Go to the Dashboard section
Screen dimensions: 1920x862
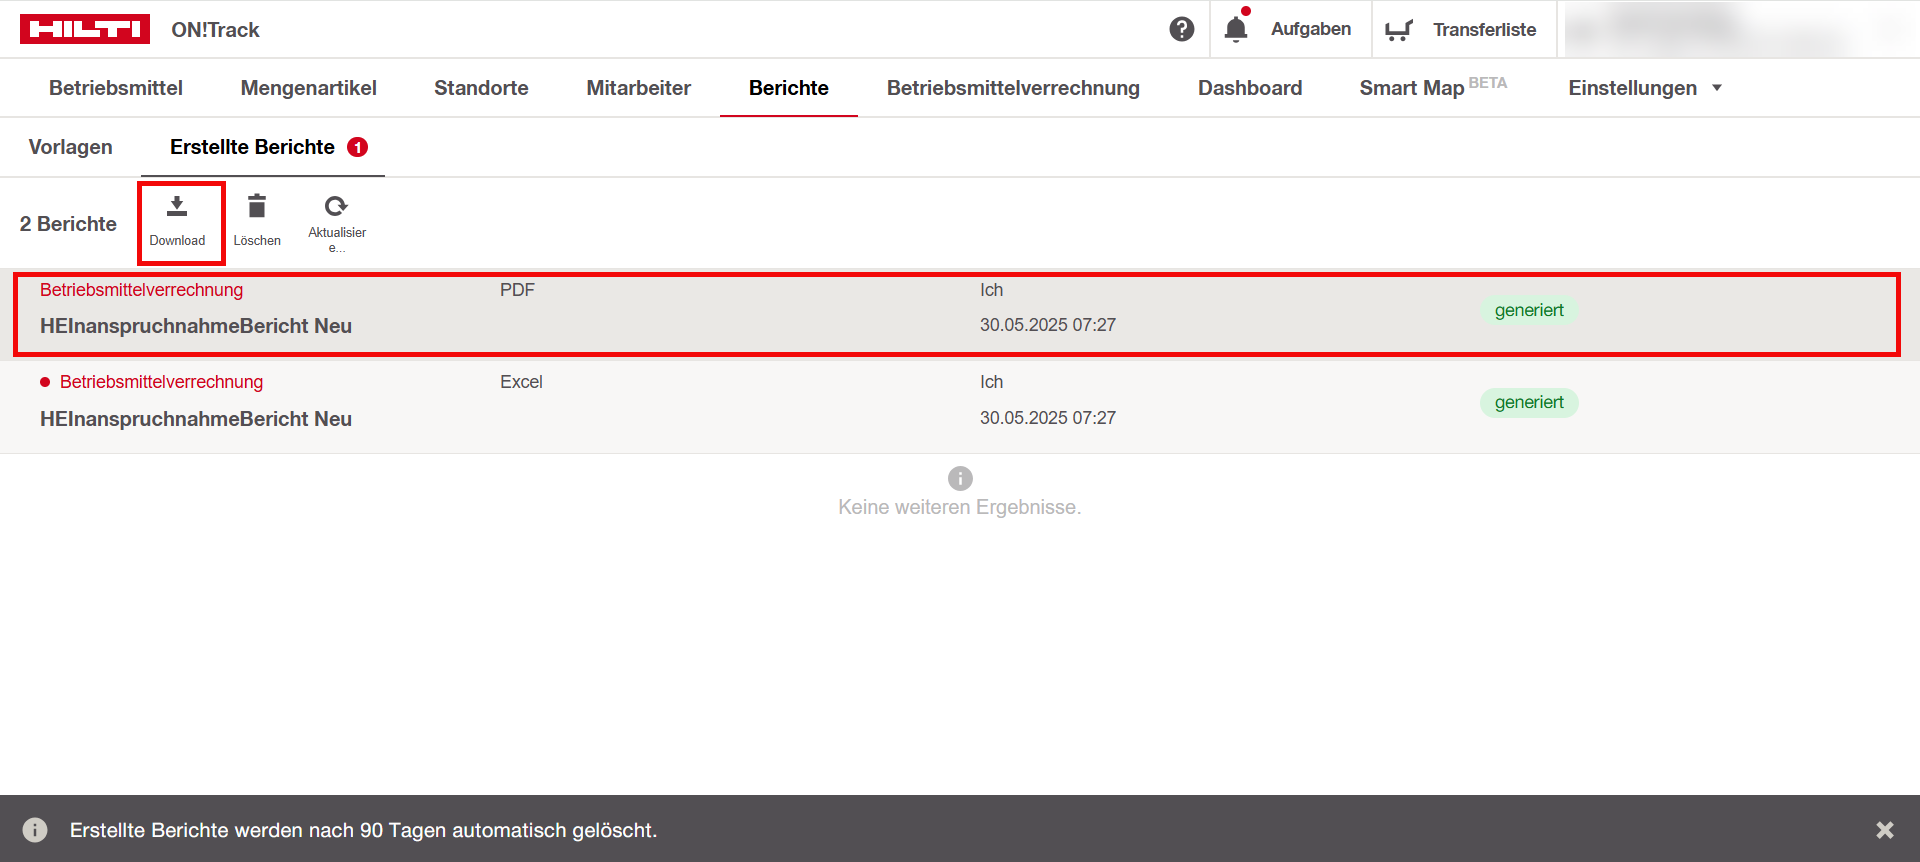(1249, 88)
